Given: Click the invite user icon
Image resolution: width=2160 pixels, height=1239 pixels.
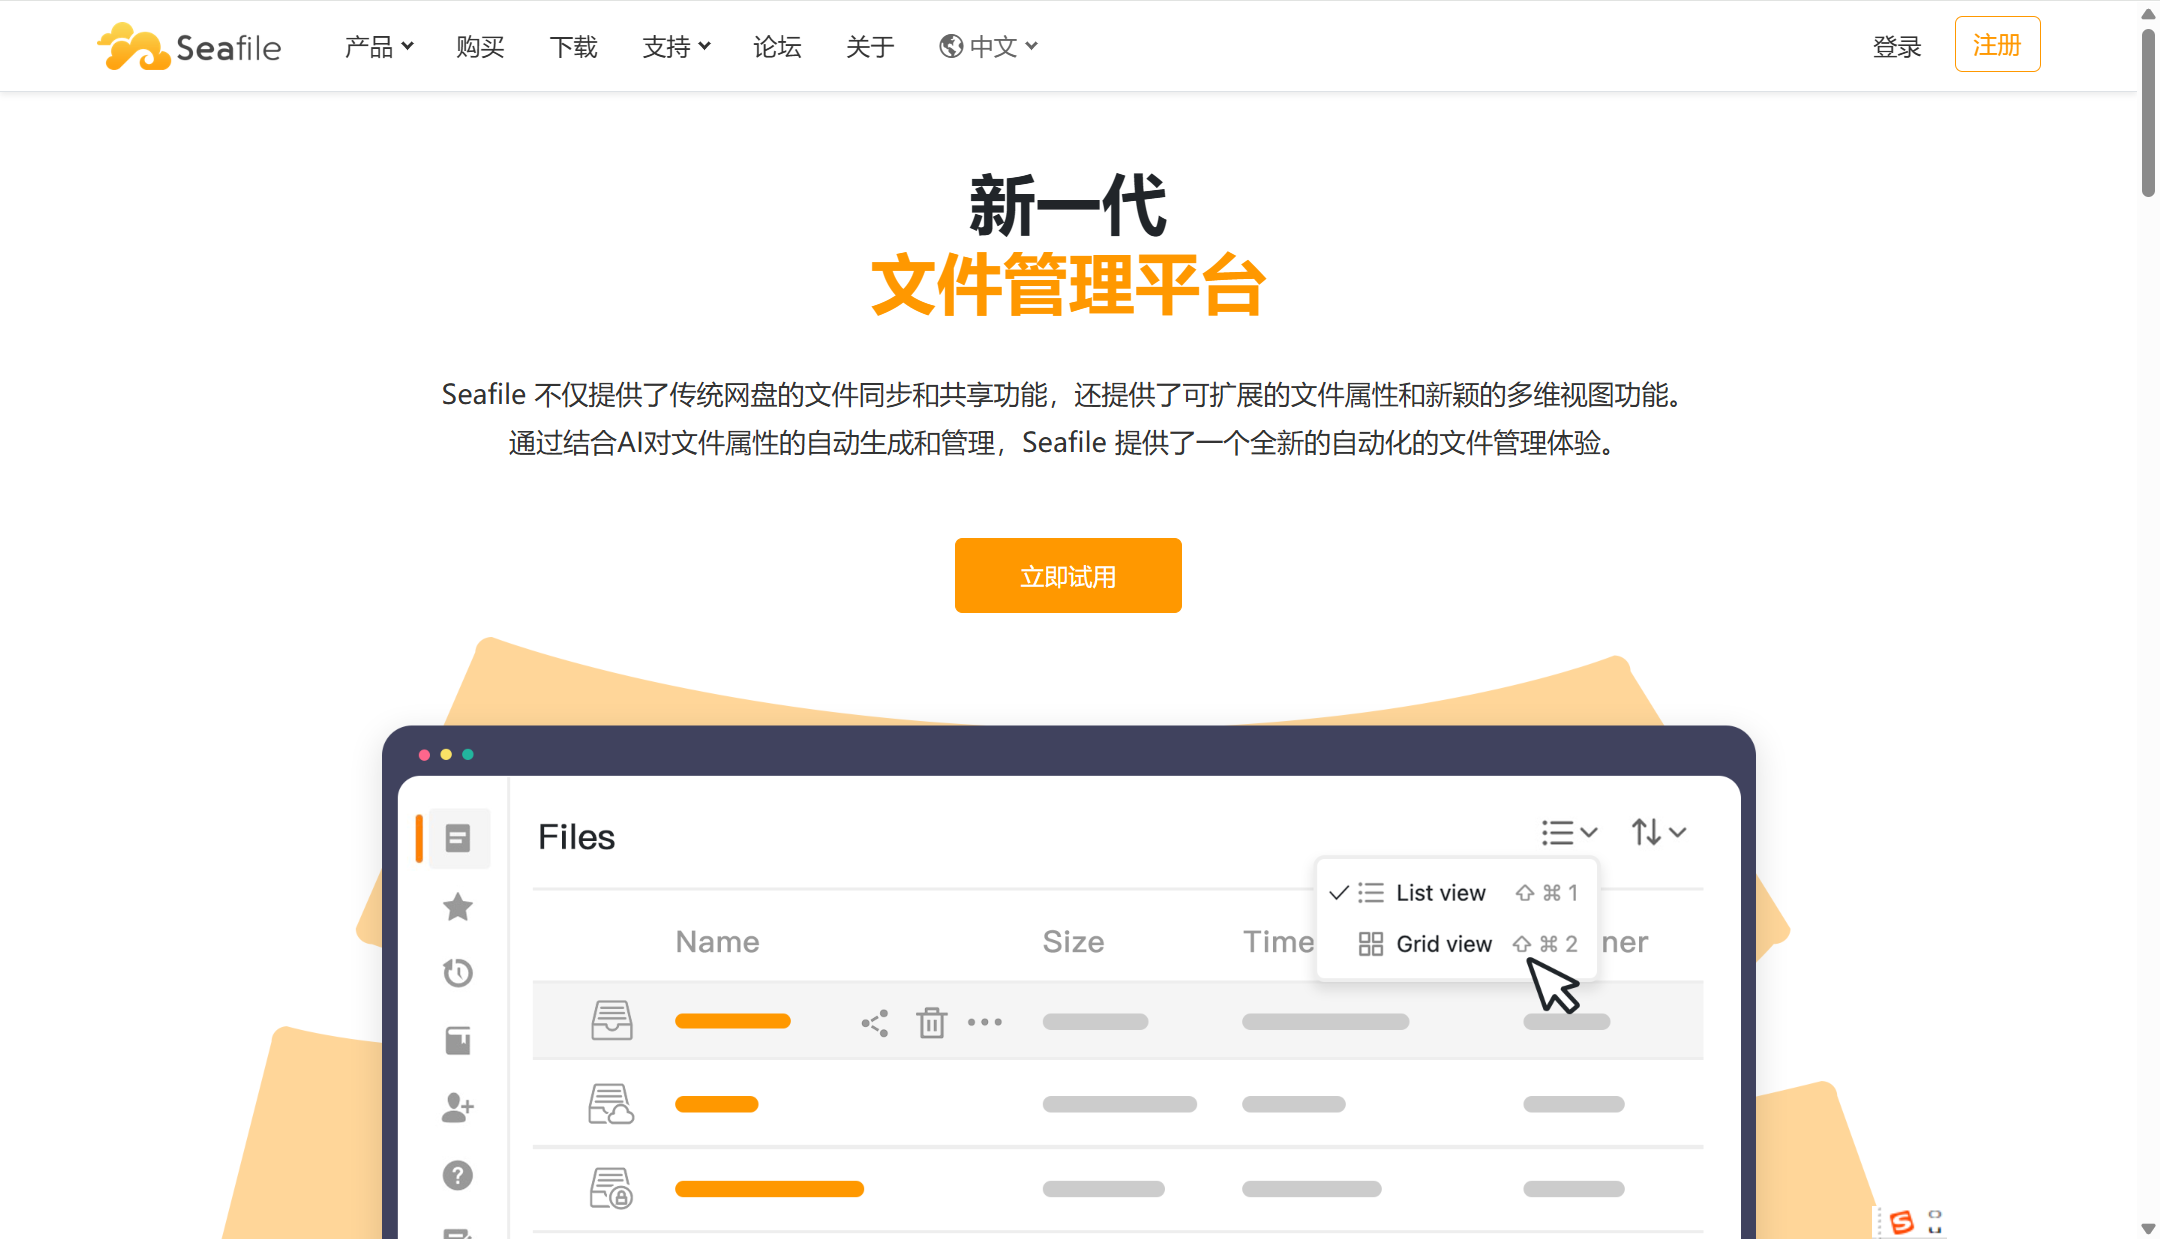Looking at the screenshot, I should click(457, 1107).
